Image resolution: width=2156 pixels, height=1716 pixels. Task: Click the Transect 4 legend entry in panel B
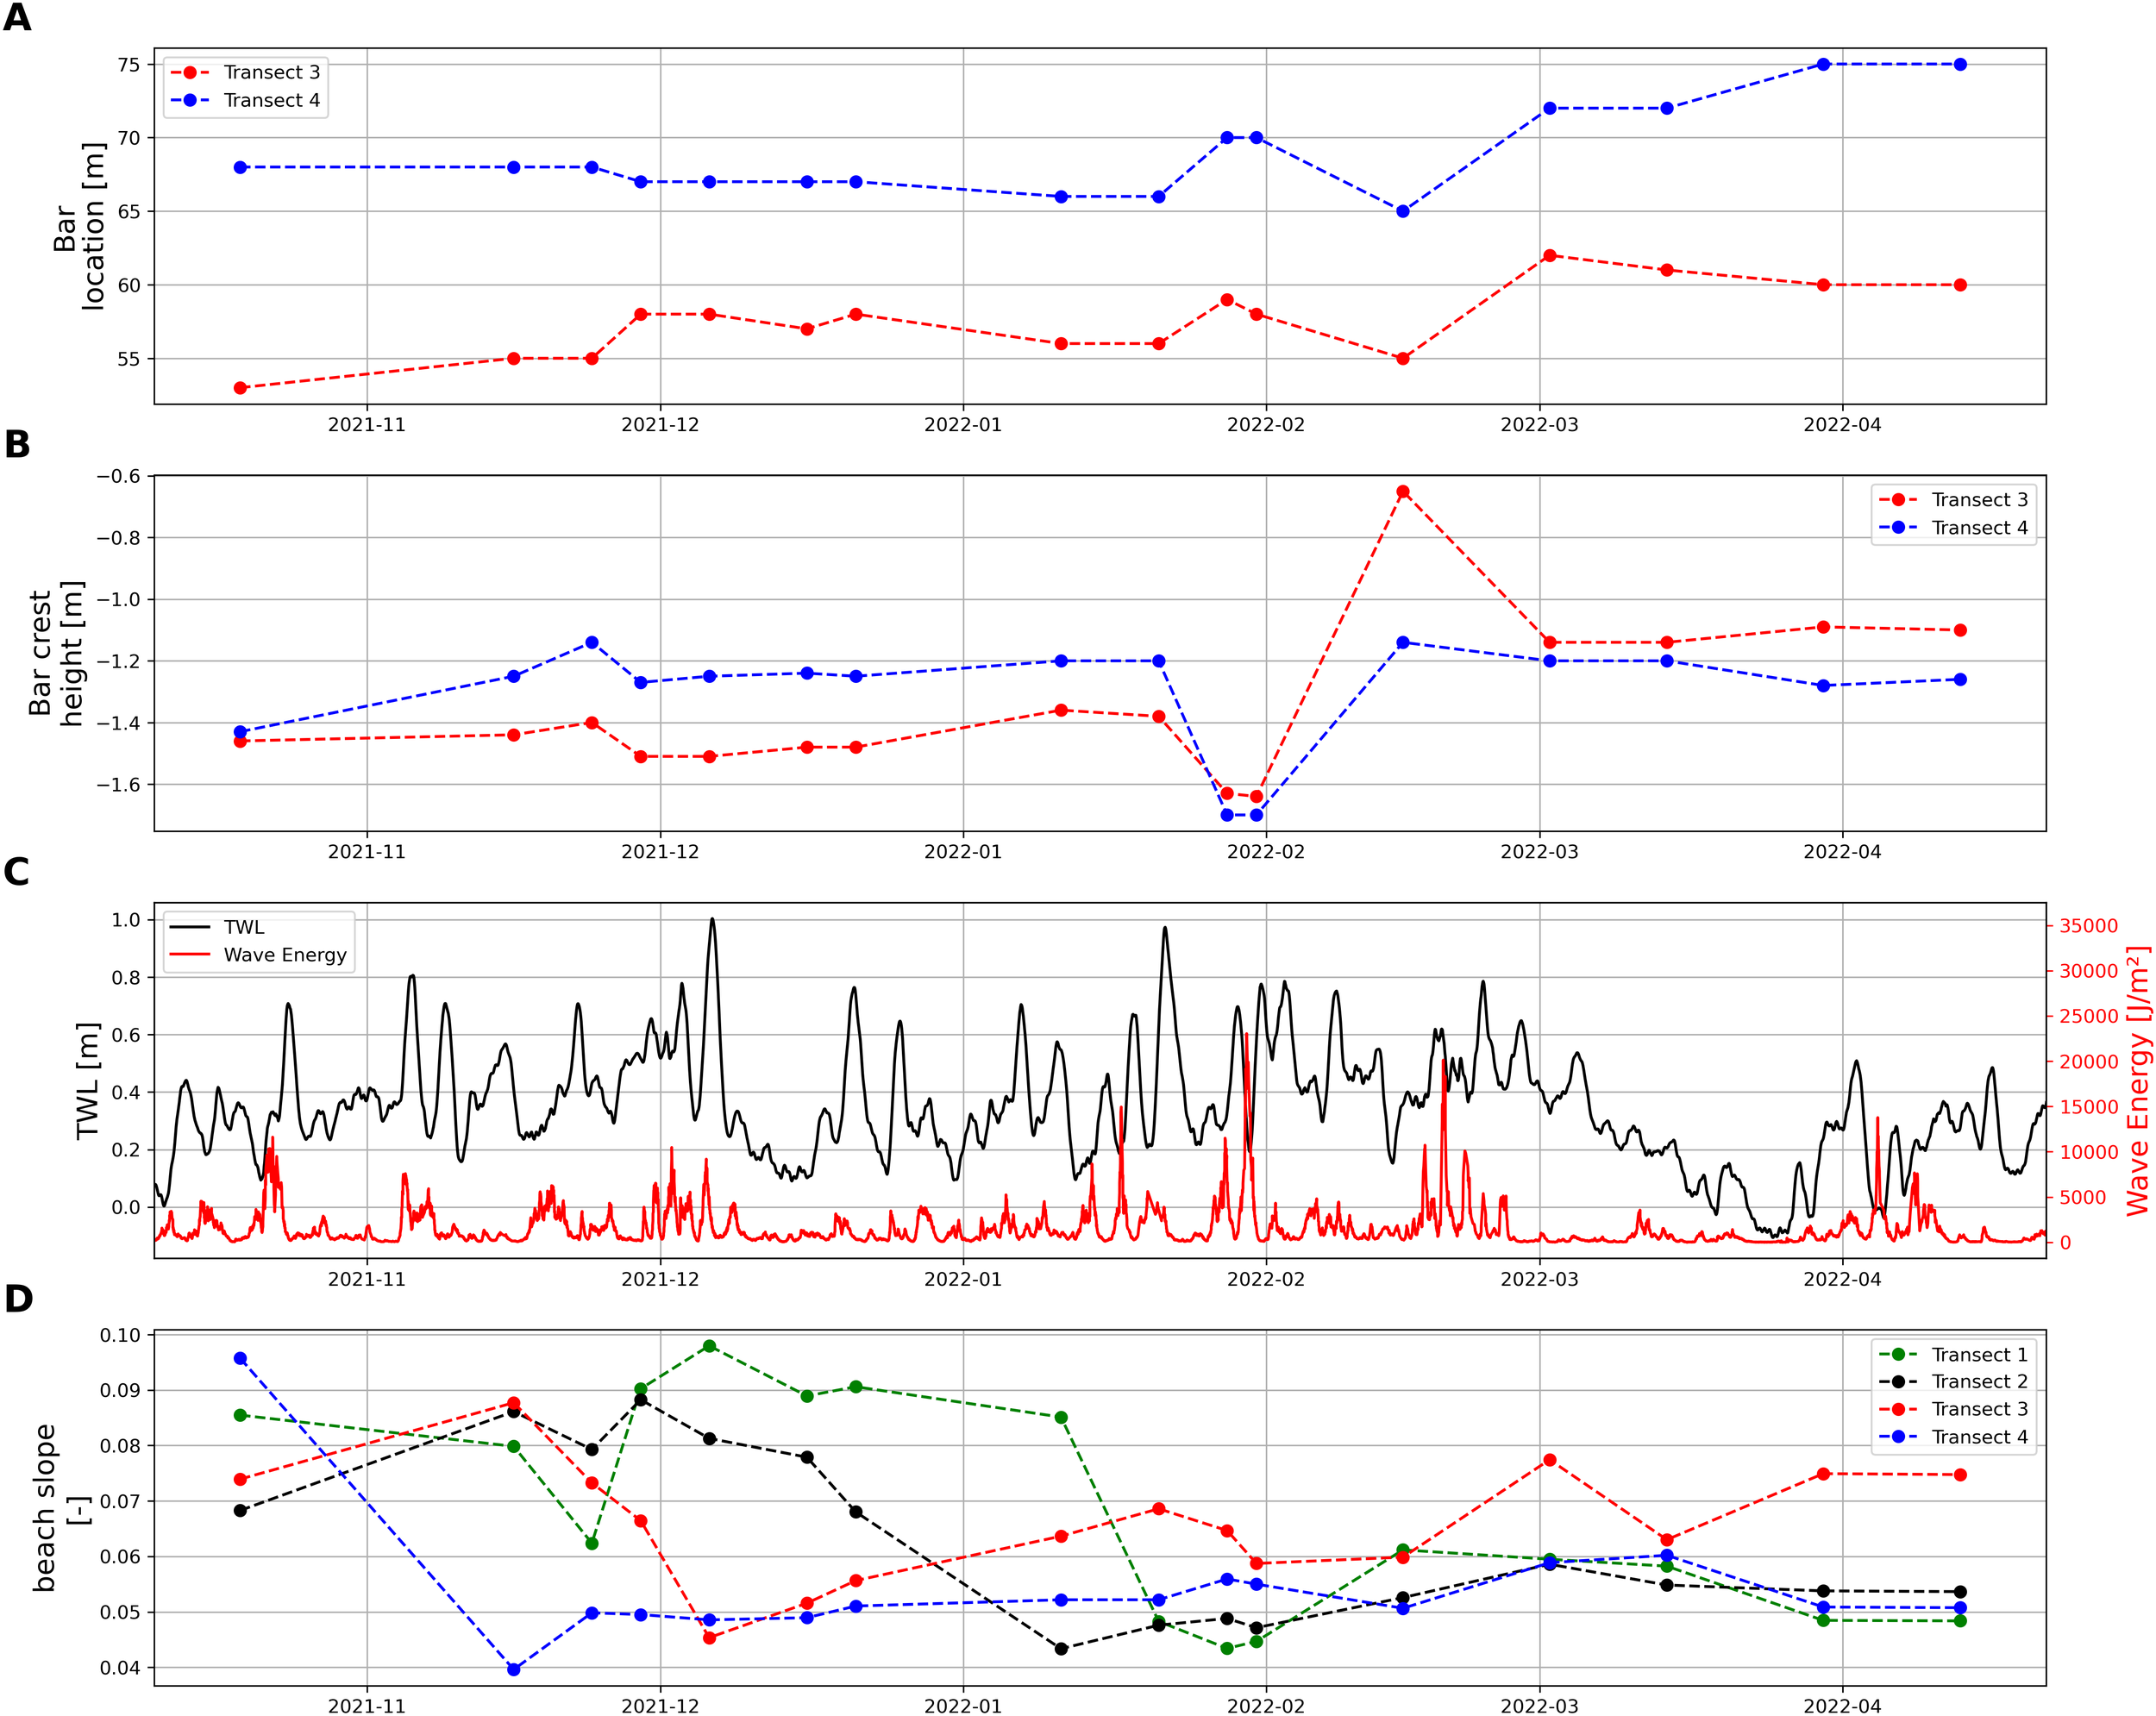point(1979,528)
